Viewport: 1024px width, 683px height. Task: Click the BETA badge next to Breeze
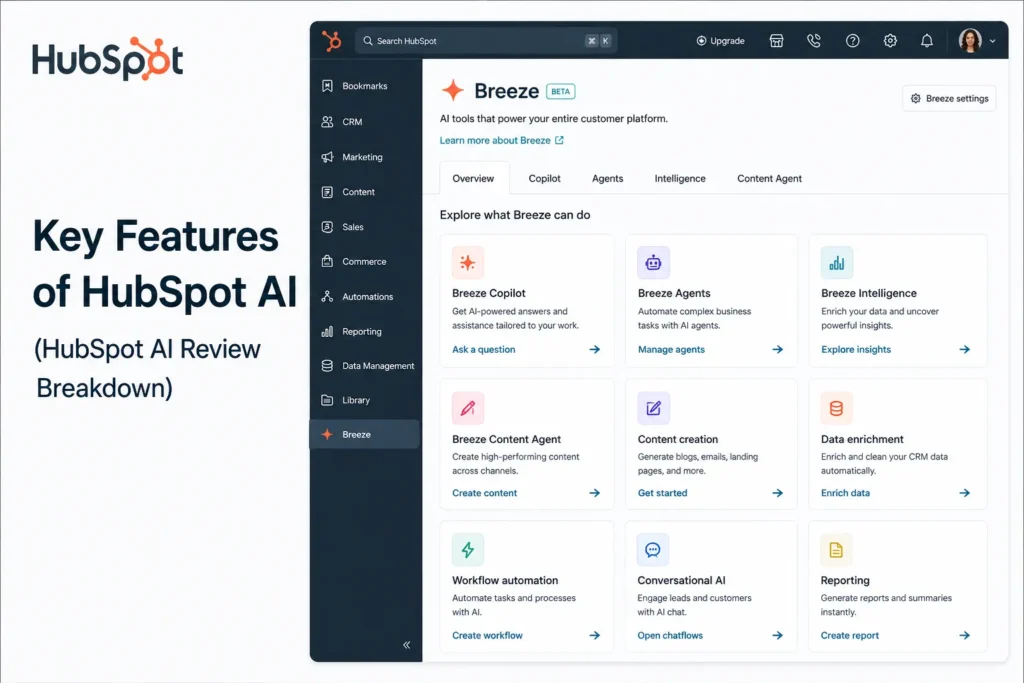click(560, 91)
